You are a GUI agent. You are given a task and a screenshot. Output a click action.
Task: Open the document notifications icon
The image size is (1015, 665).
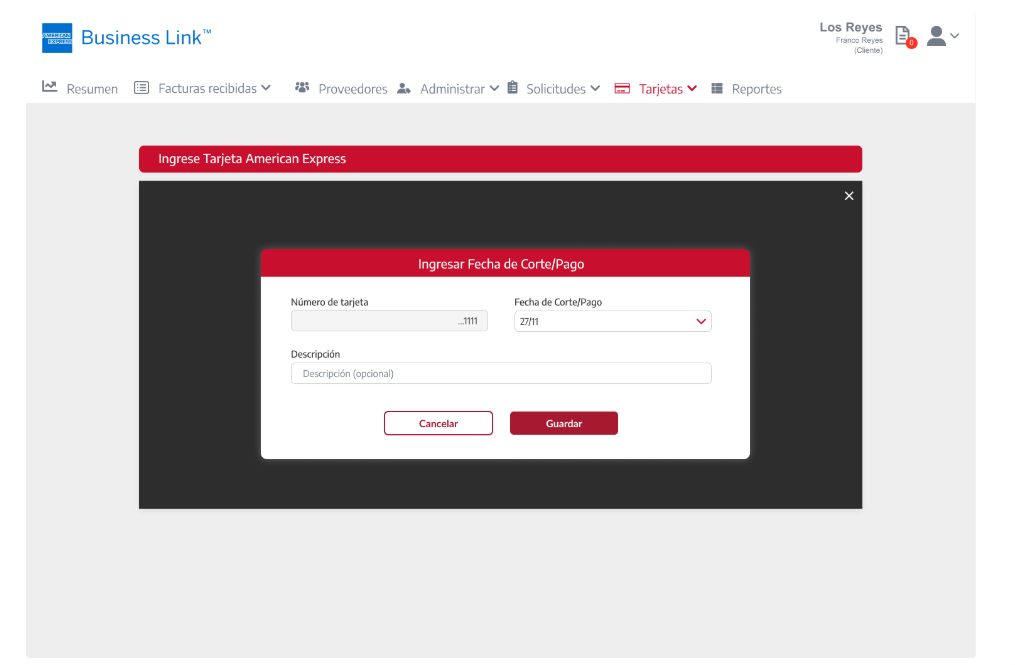point(903,36)
